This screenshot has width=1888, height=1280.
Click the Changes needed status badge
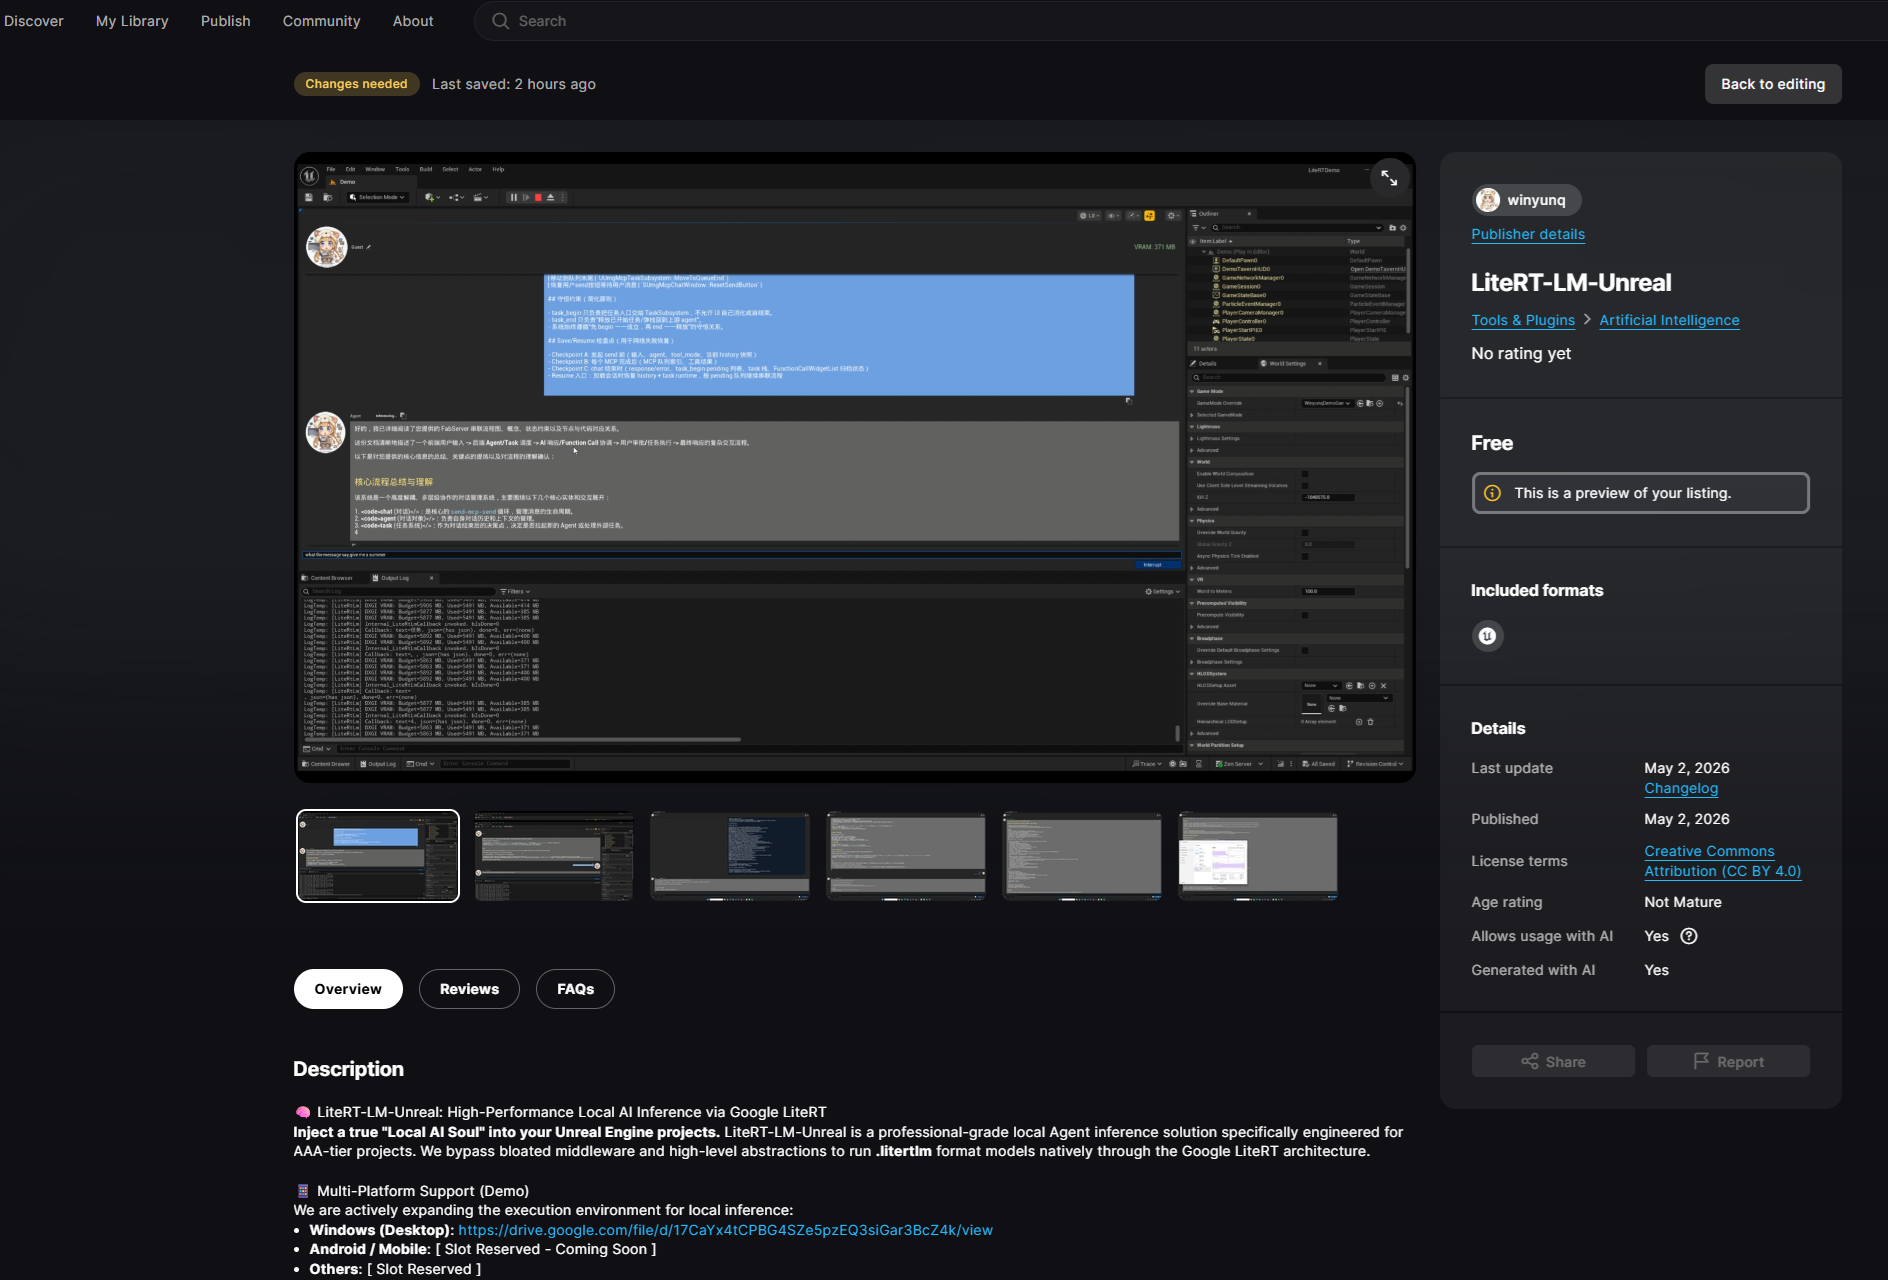coord(356,84)
